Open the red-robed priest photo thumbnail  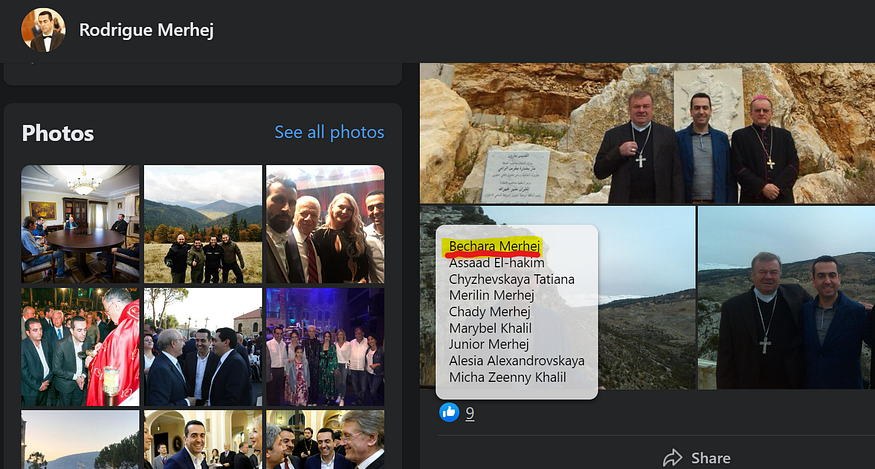[x=80, y=347]
